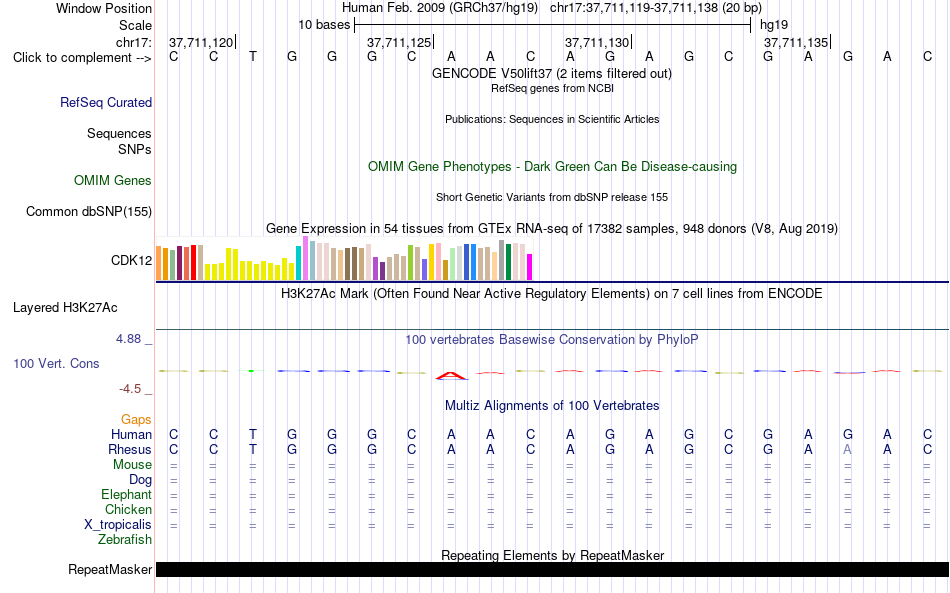Click 'Multiz Alignments of 100 Vertebrates' title
Screen dimensions: 950x593
click(x=552, y=406)
